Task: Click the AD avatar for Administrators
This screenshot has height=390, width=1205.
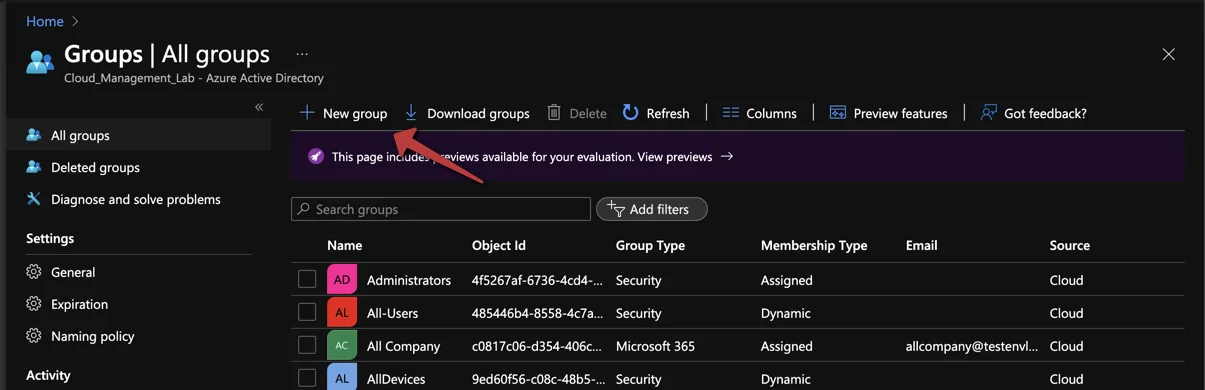Action: 342,280
